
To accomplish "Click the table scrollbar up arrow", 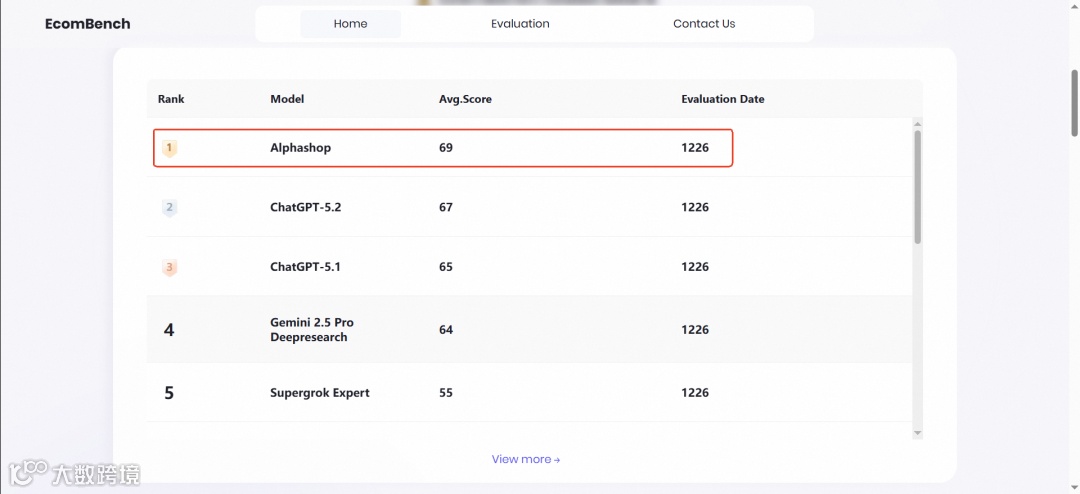I will click(917, 123).
